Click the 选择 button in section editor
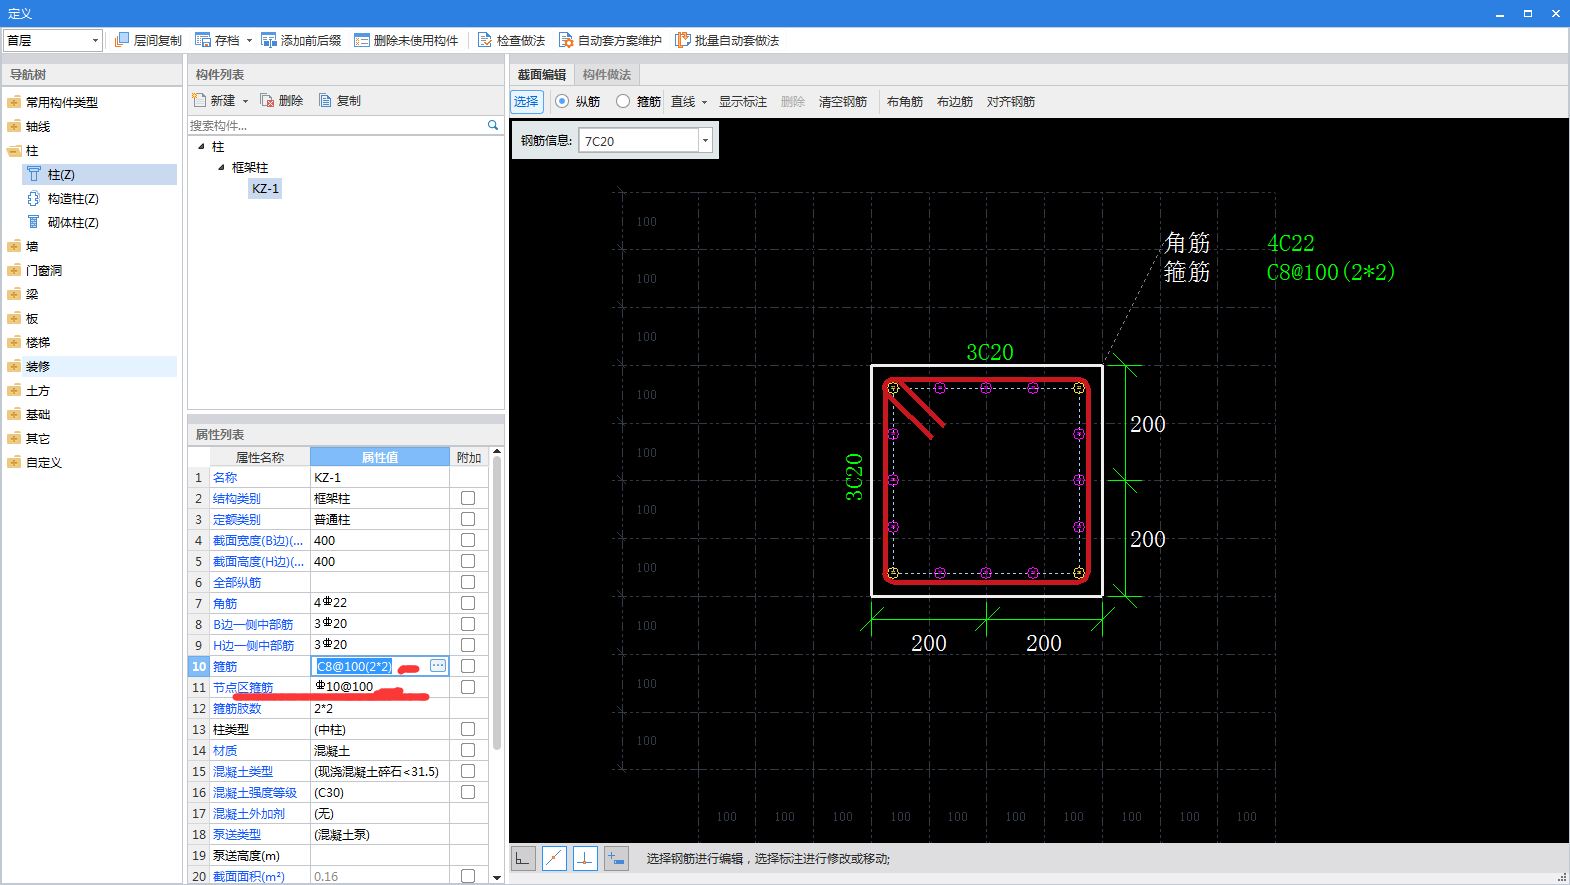Viewport: 1570px width, 885px height. (526, 101)
